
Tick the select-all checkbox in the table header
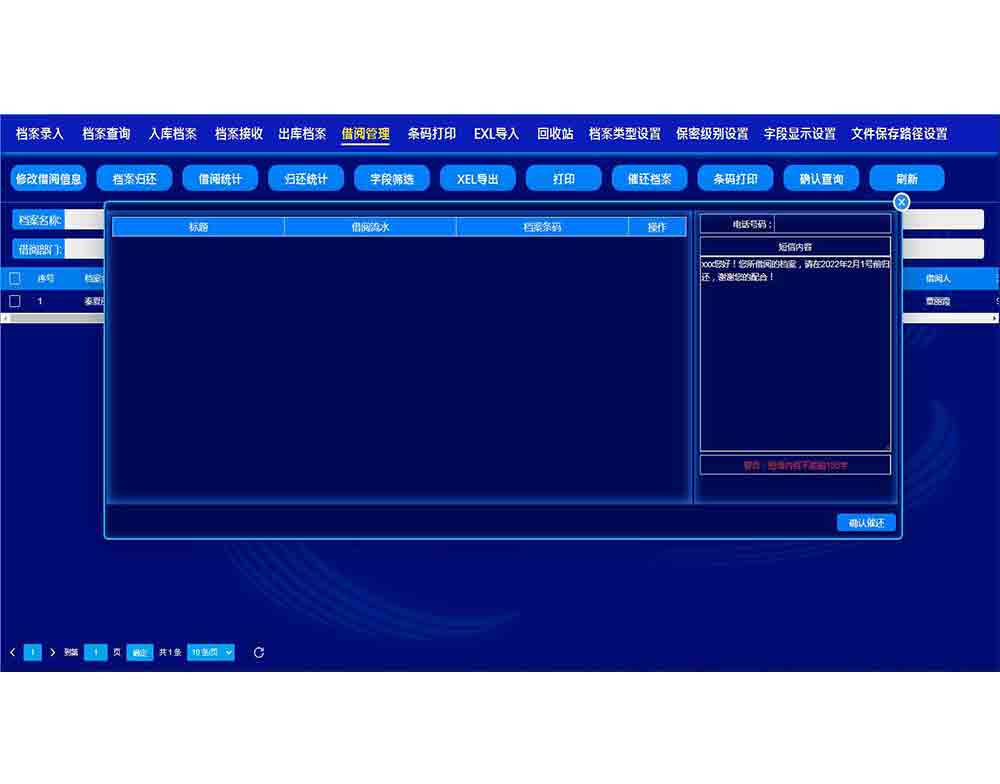click(x=15, y=279)
